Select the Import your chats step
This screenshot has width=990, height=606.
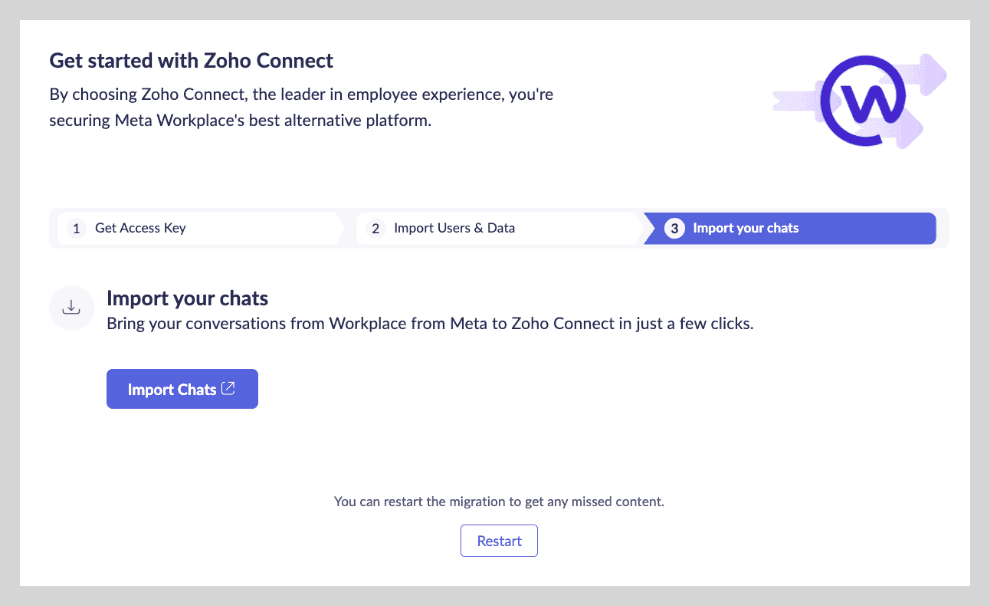[745, 228]
